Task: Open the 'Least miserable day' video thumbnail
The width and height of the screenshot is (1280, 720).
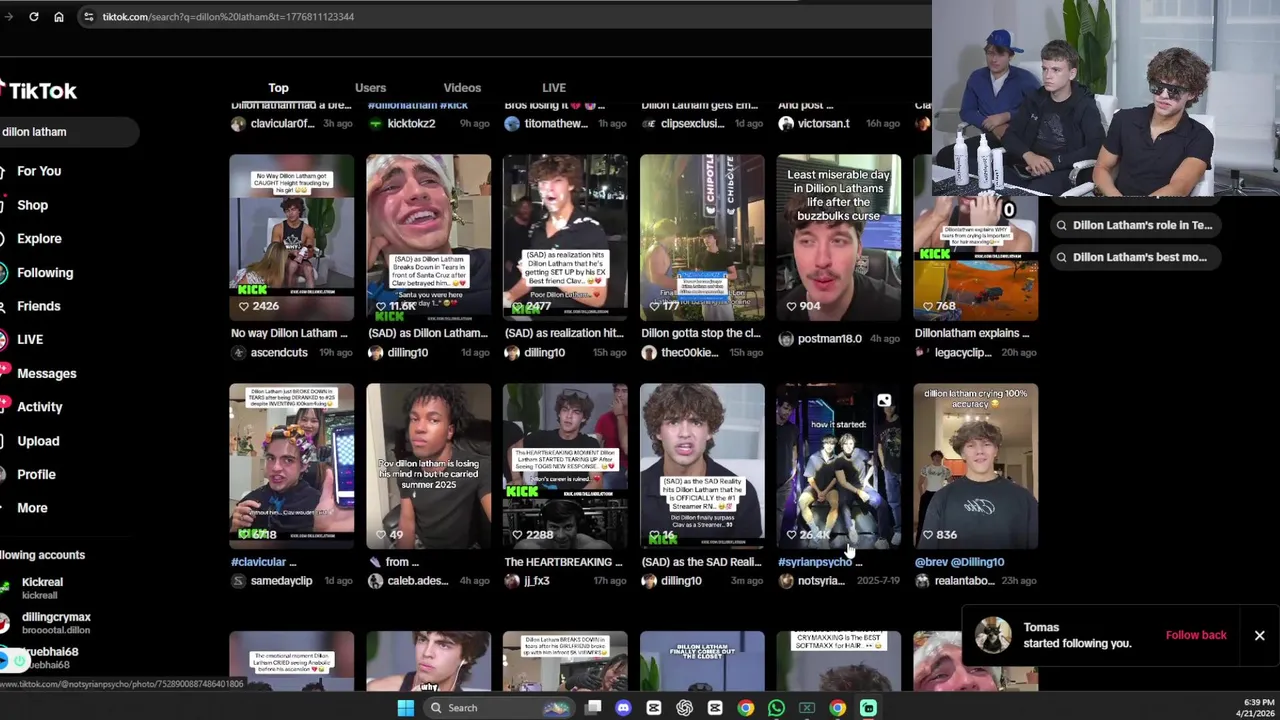Action: click(838, 238)
